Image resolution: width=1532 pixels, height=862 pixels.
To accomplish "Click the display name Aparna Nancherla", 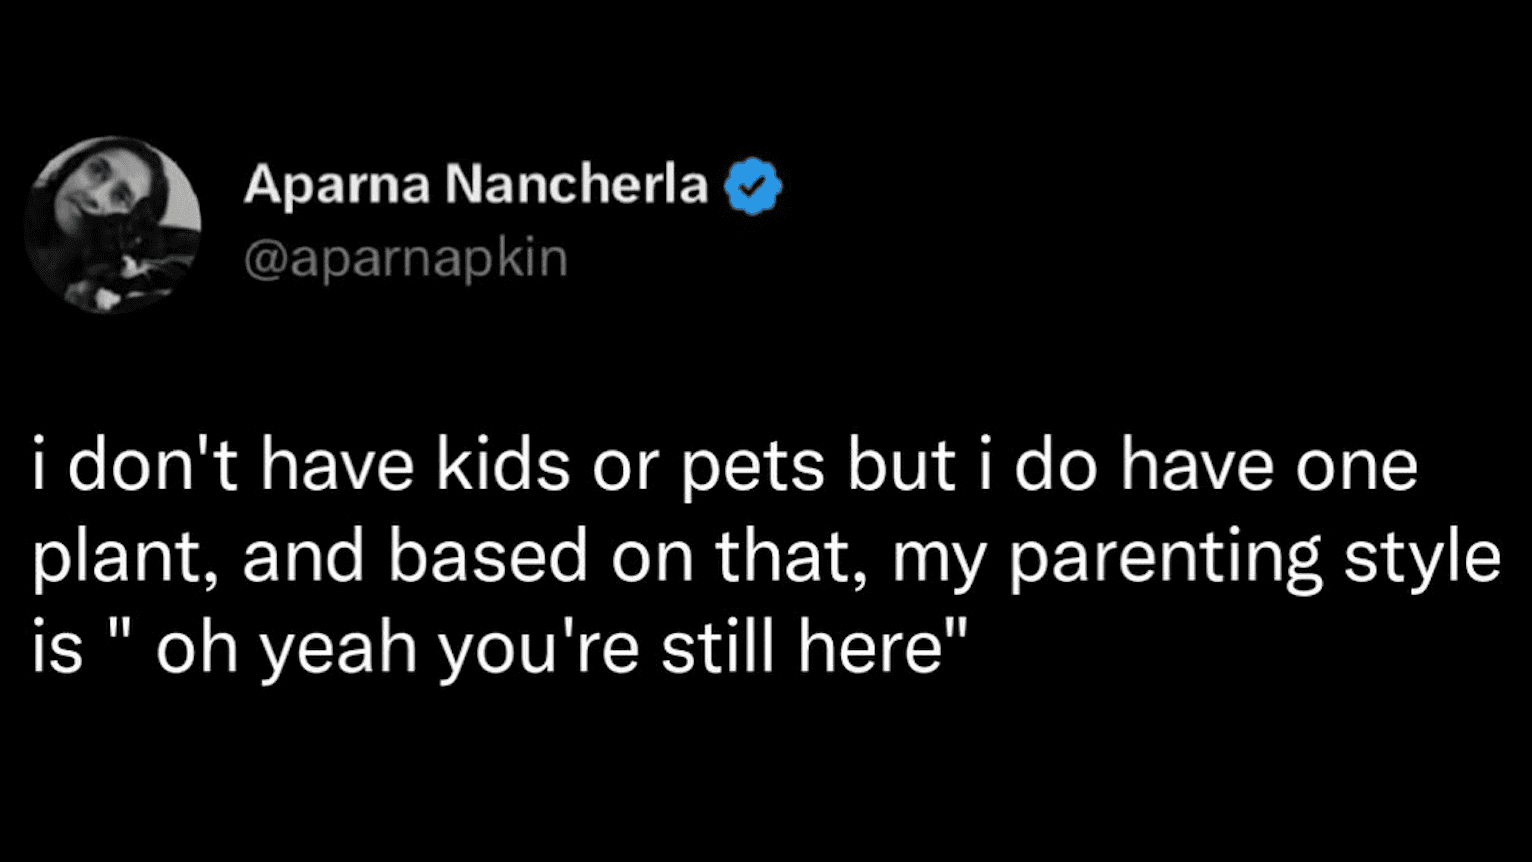I will click(x=476, y=185).
